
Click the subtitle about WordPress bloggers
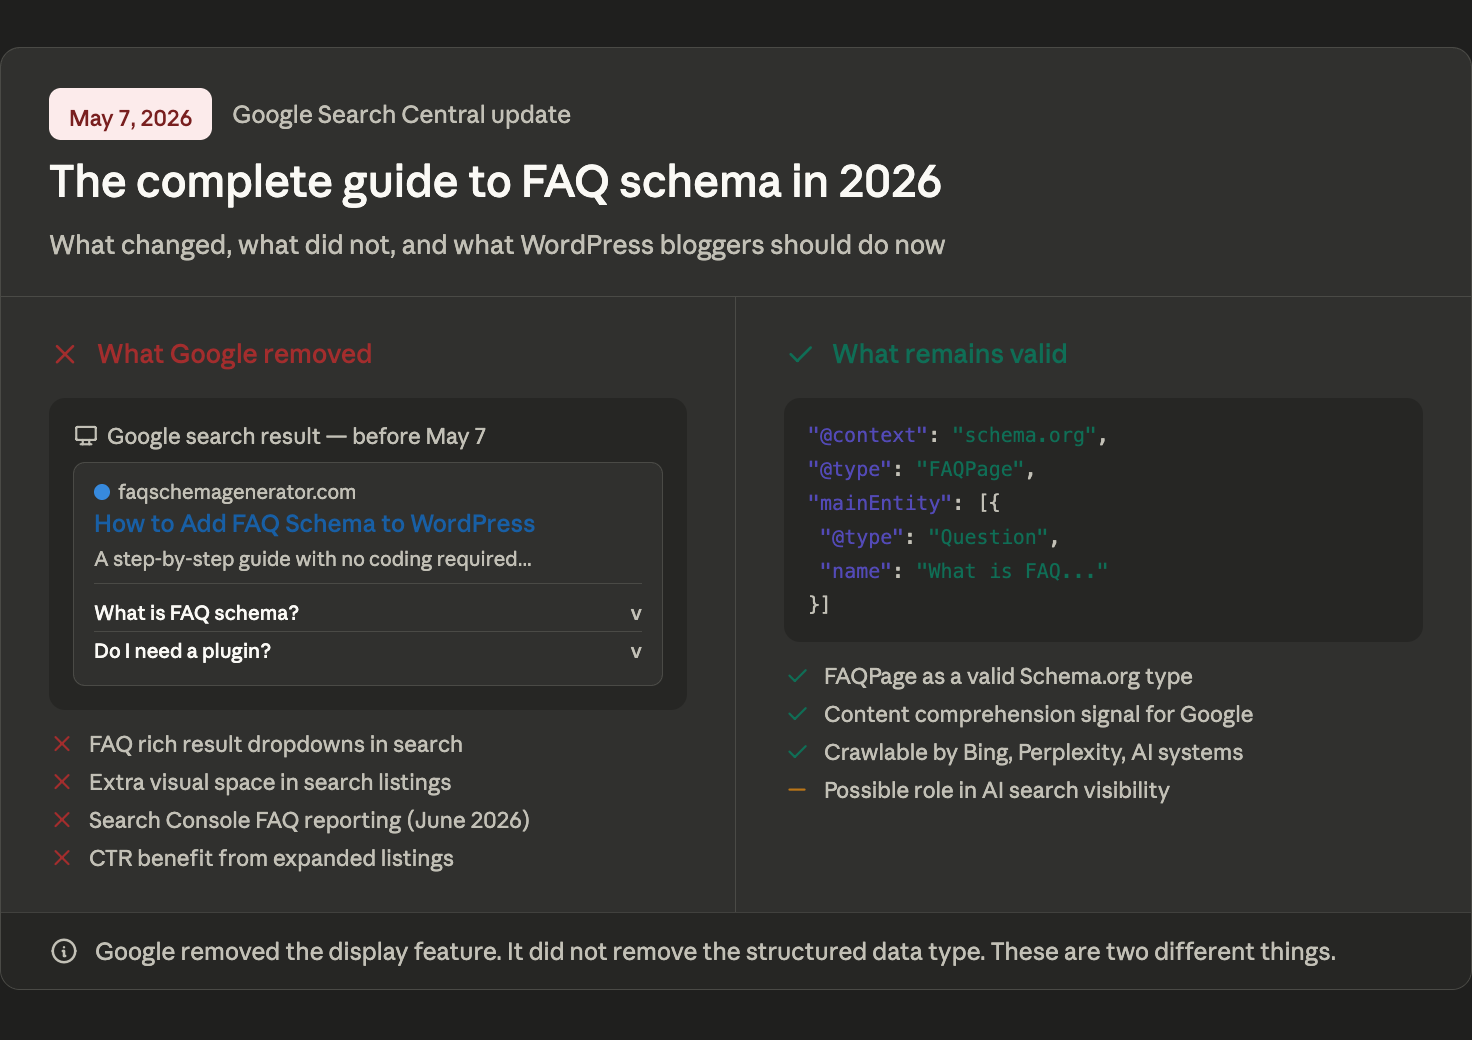point(497,245)
